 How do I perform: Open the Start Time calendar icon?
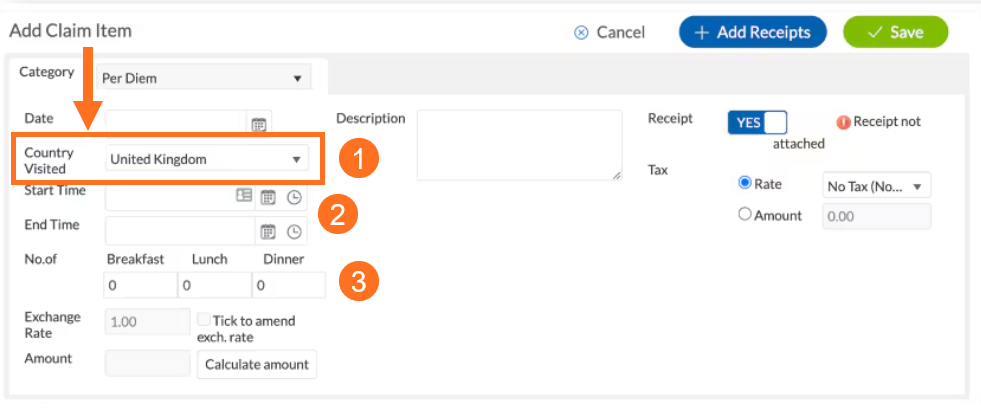pos(268,197)
